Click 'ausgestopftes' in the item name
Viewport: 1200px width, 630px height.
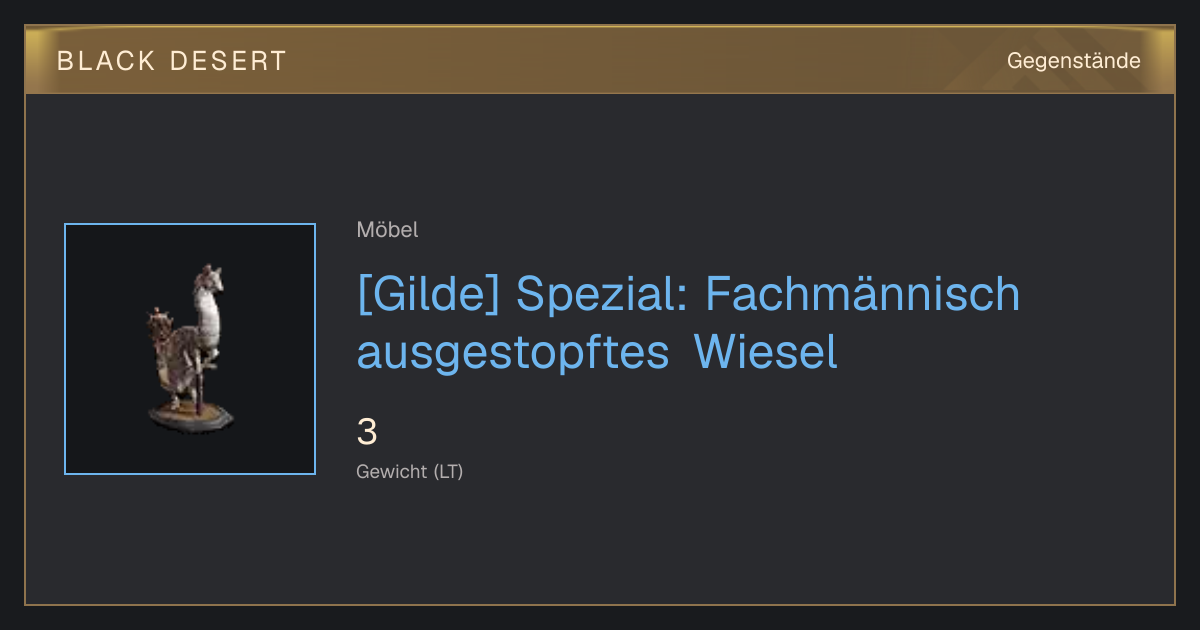[x=513, y=353]
